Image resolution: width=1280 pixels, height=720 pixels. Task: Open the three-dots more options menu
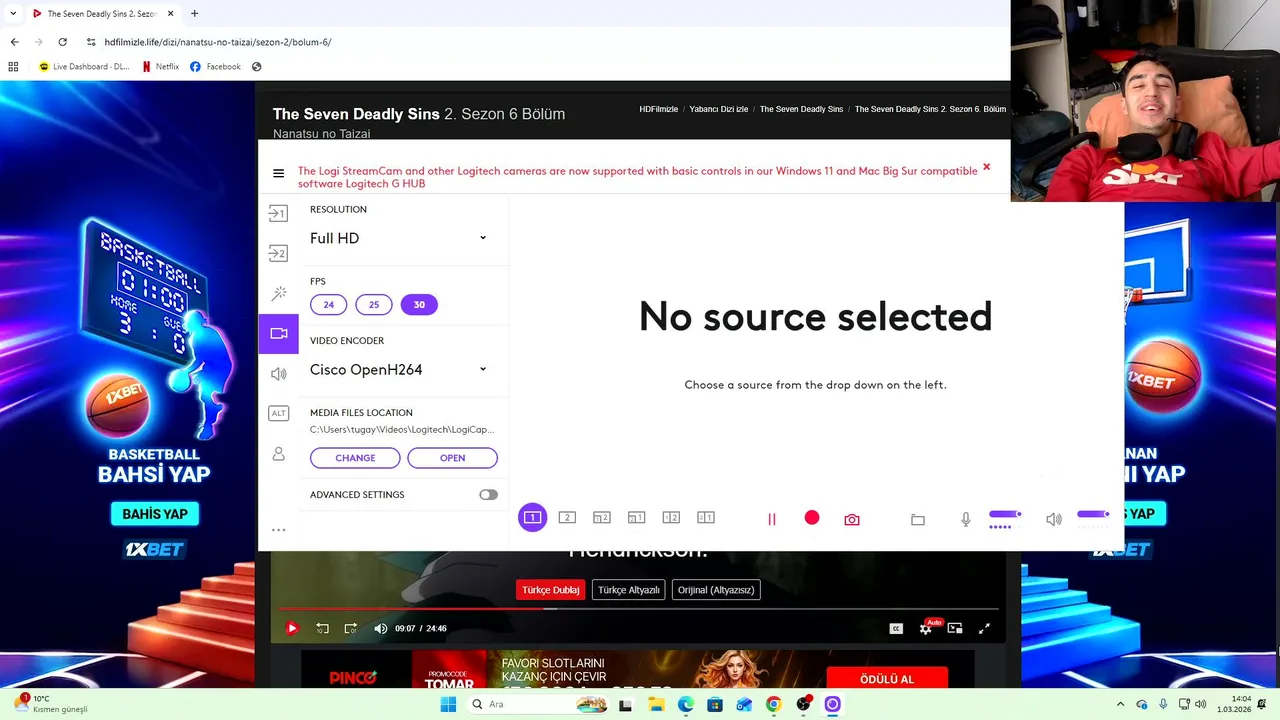coord(278,530)
